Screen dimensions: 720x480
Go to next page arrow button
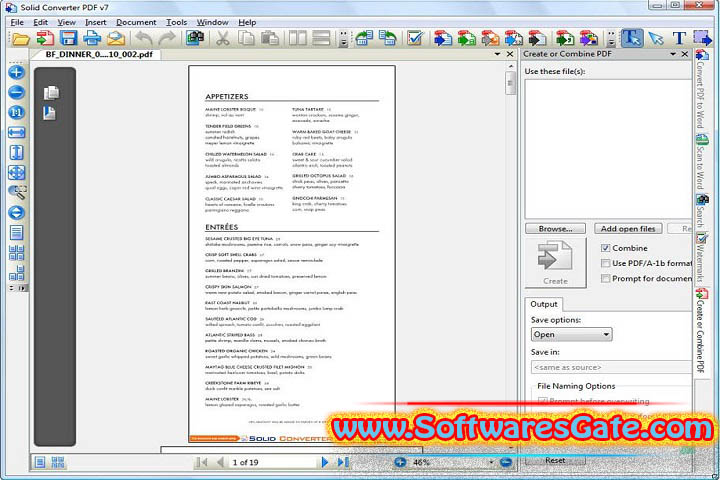[325, 462]
